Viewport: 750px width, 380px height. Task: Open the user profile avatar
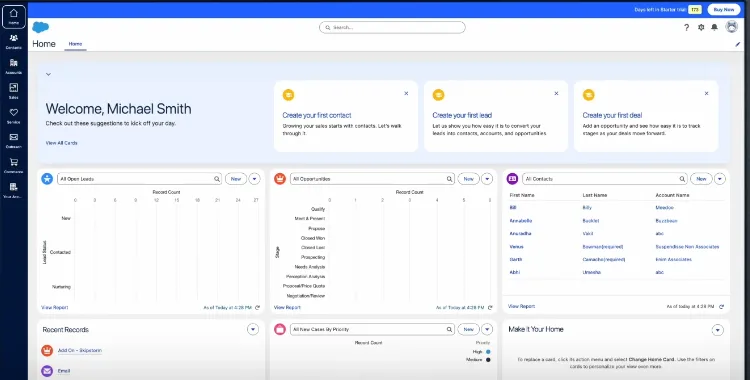point(731,27)
